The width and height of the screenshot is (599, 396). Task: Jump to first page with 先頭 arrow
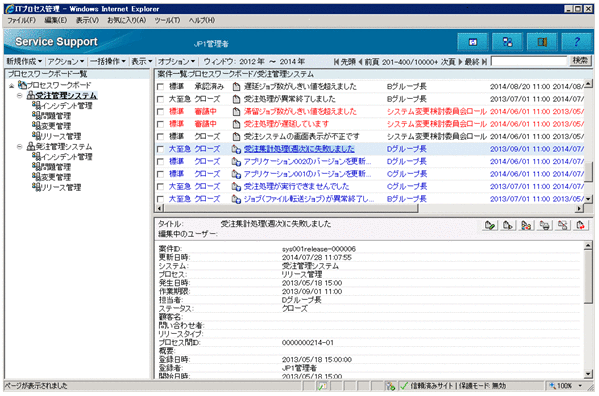(336, 62)
